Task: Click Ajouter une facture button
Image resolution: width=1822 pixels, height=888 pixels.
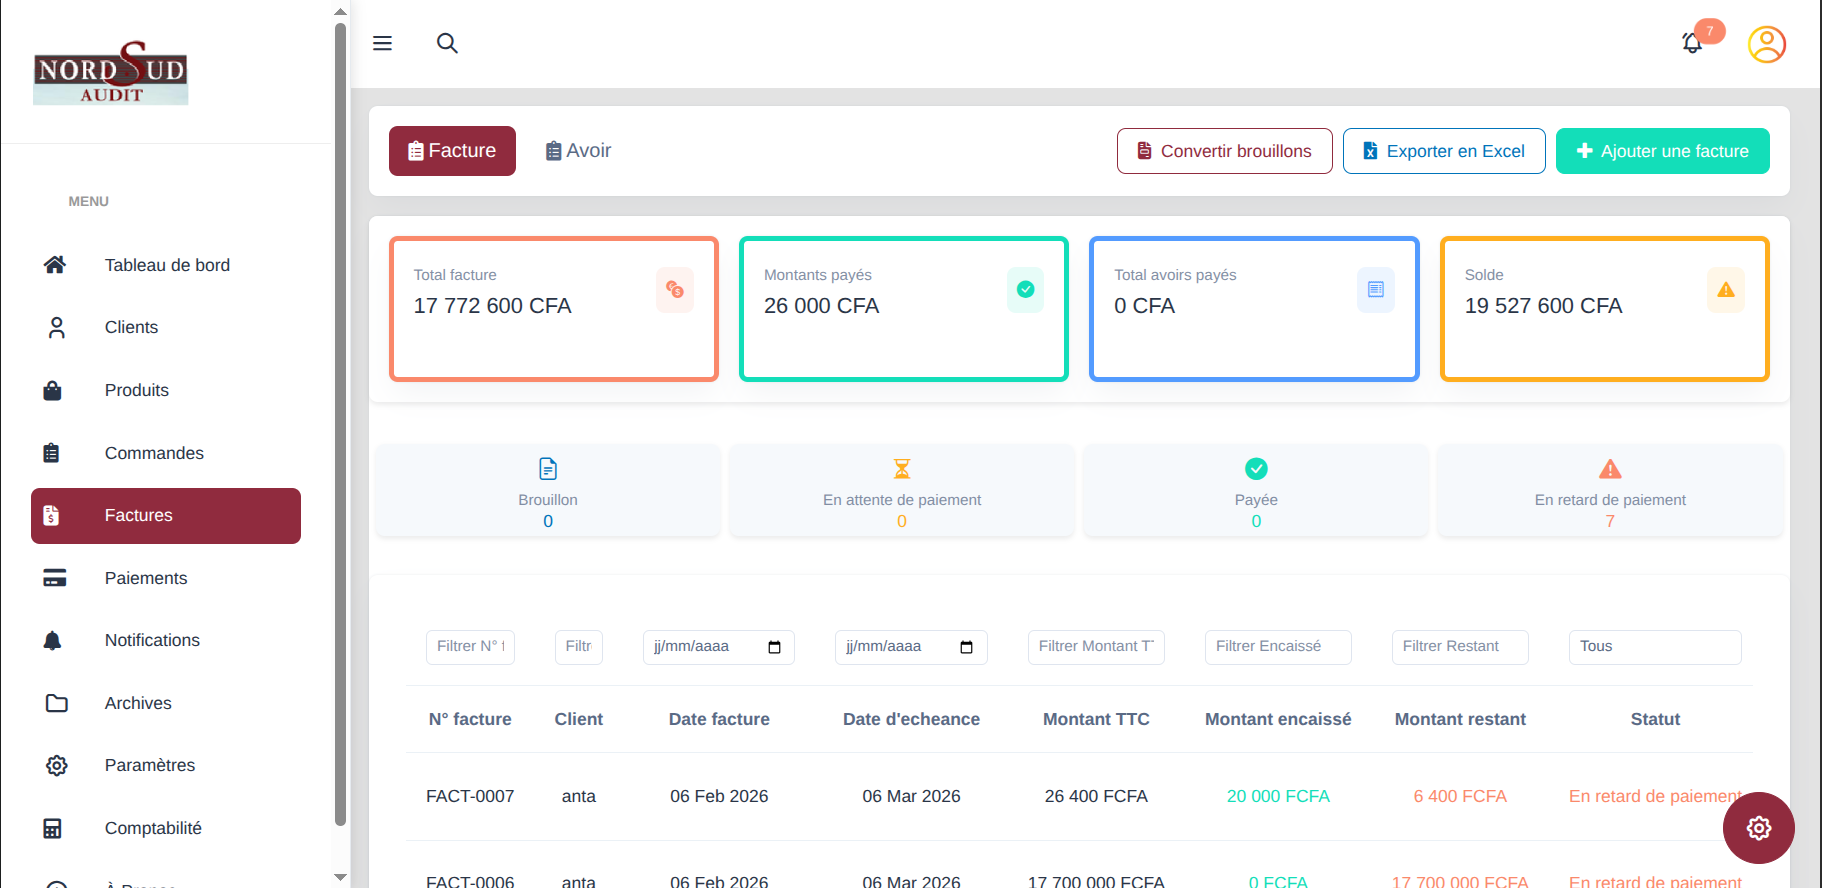Action: click(x=1662, y=151)
